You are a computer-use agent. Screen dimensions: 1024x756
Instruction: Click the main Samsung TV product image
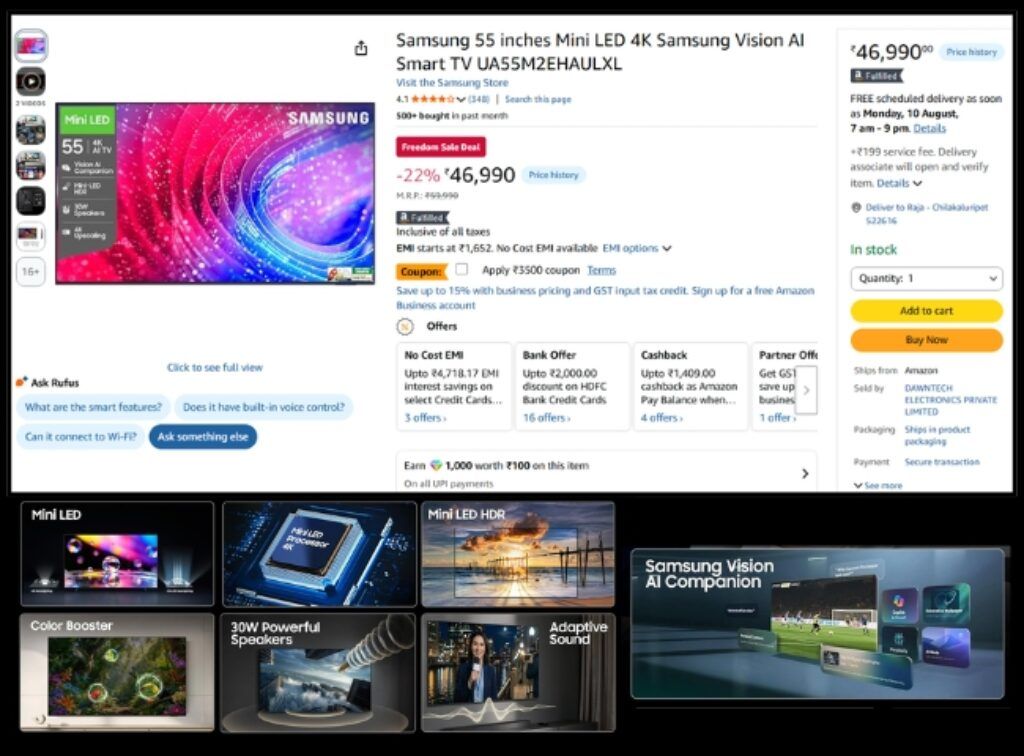215,193
